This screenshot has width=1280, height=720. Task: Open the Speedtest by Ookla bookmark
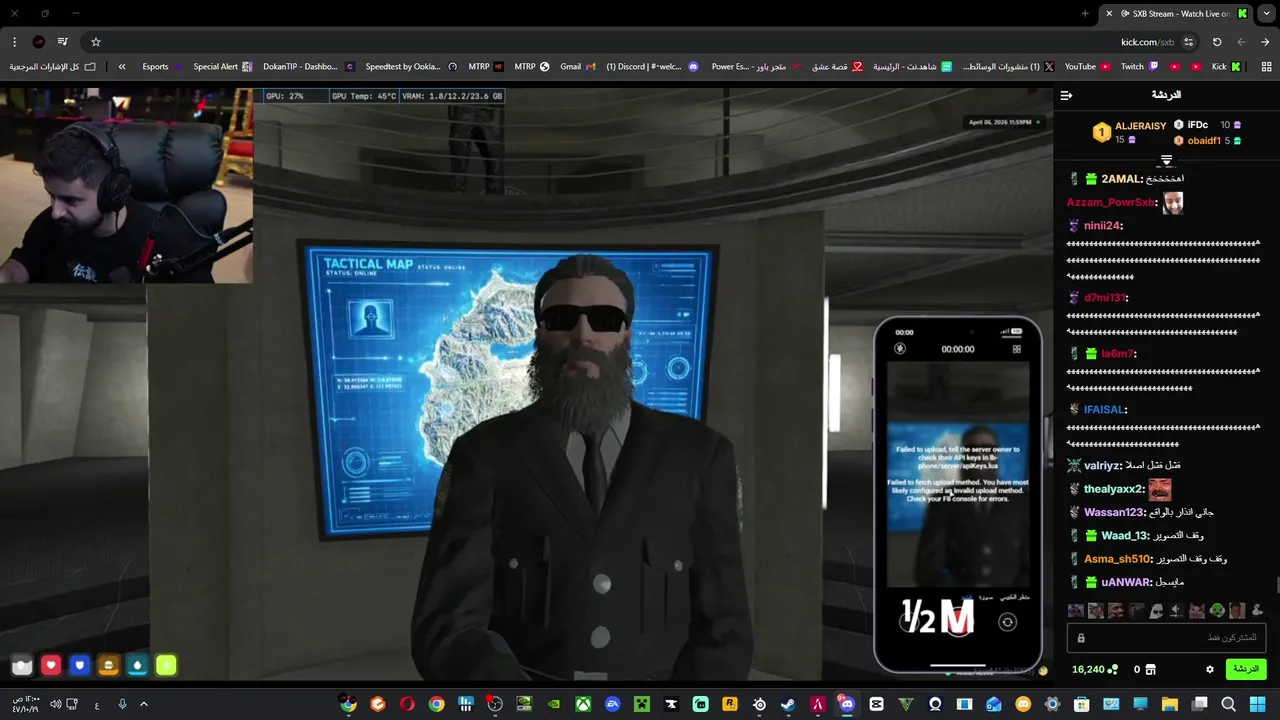pyautogui.click(x=411, y=67)
